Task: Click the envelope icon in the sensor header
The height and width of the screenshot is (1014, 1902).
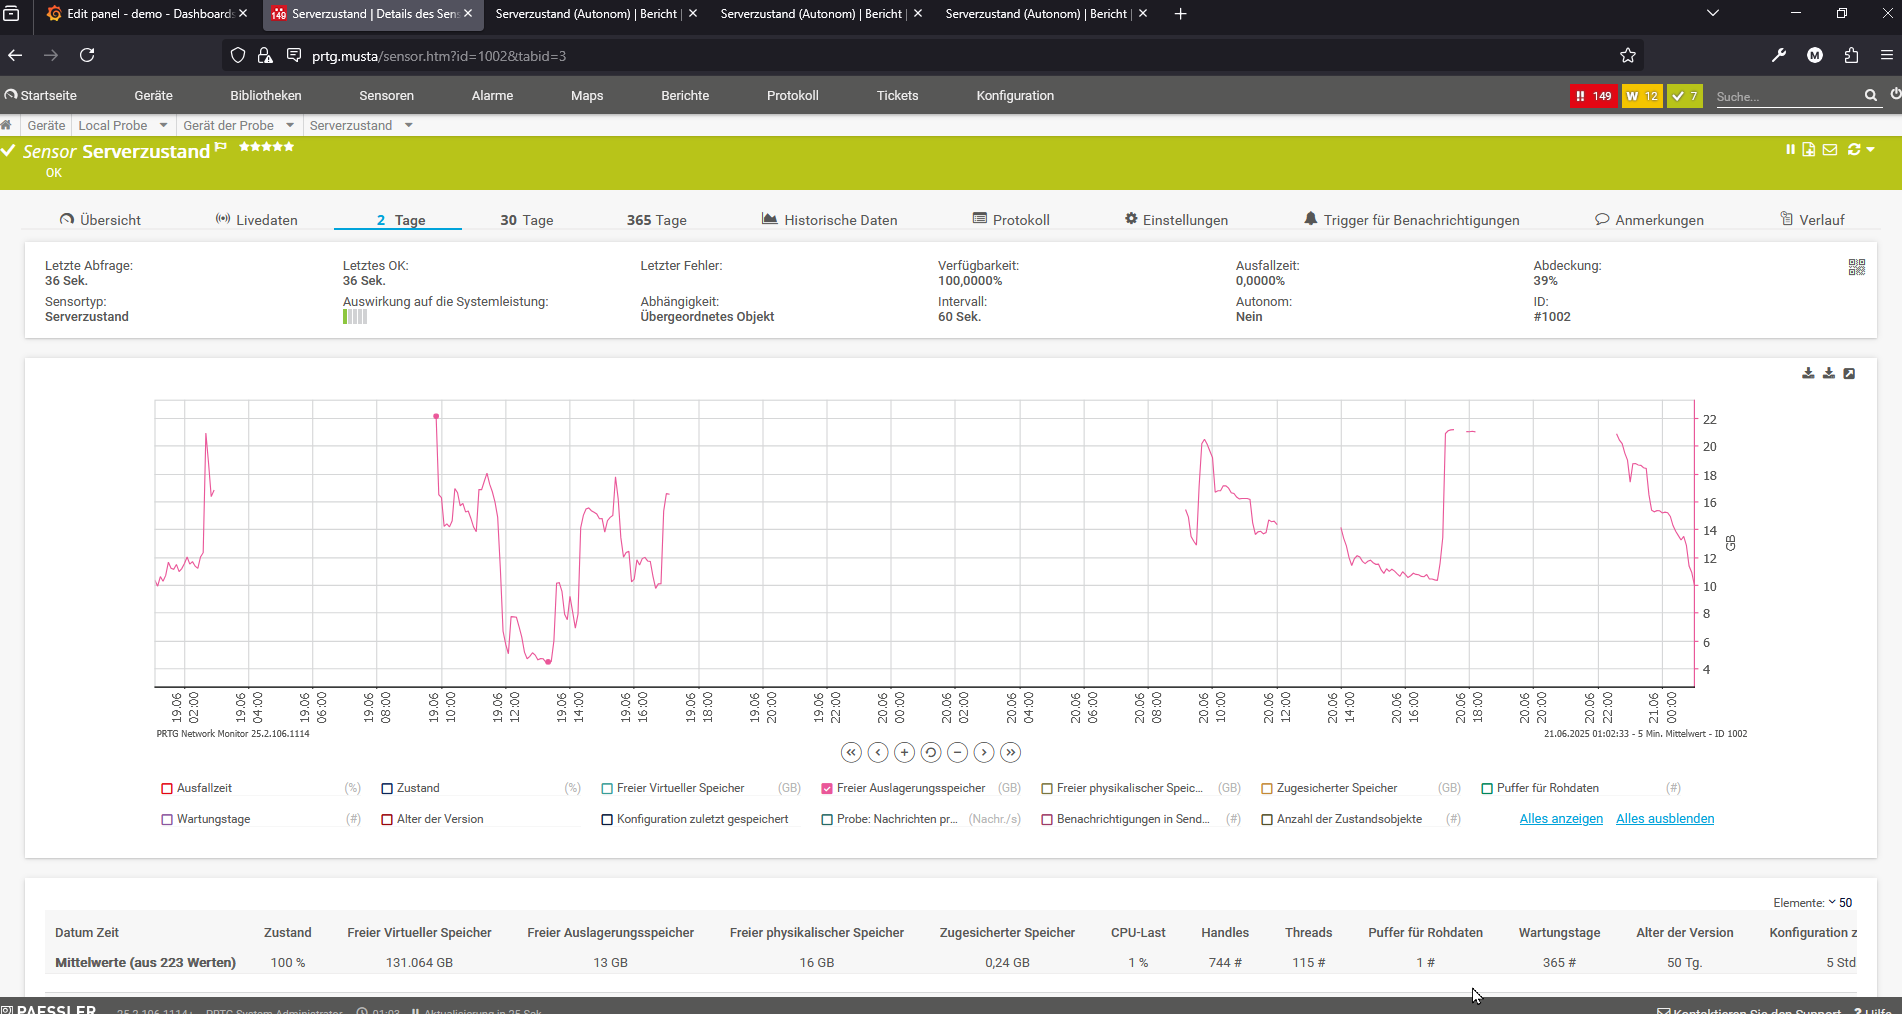Action: pos(1830,149)
